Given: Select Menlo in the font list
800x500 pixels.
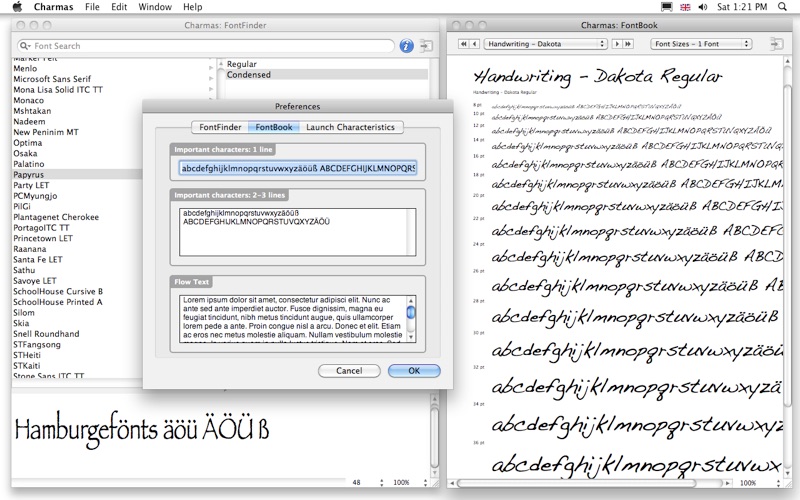Looking at the screenshot, I should pos(25,68).
